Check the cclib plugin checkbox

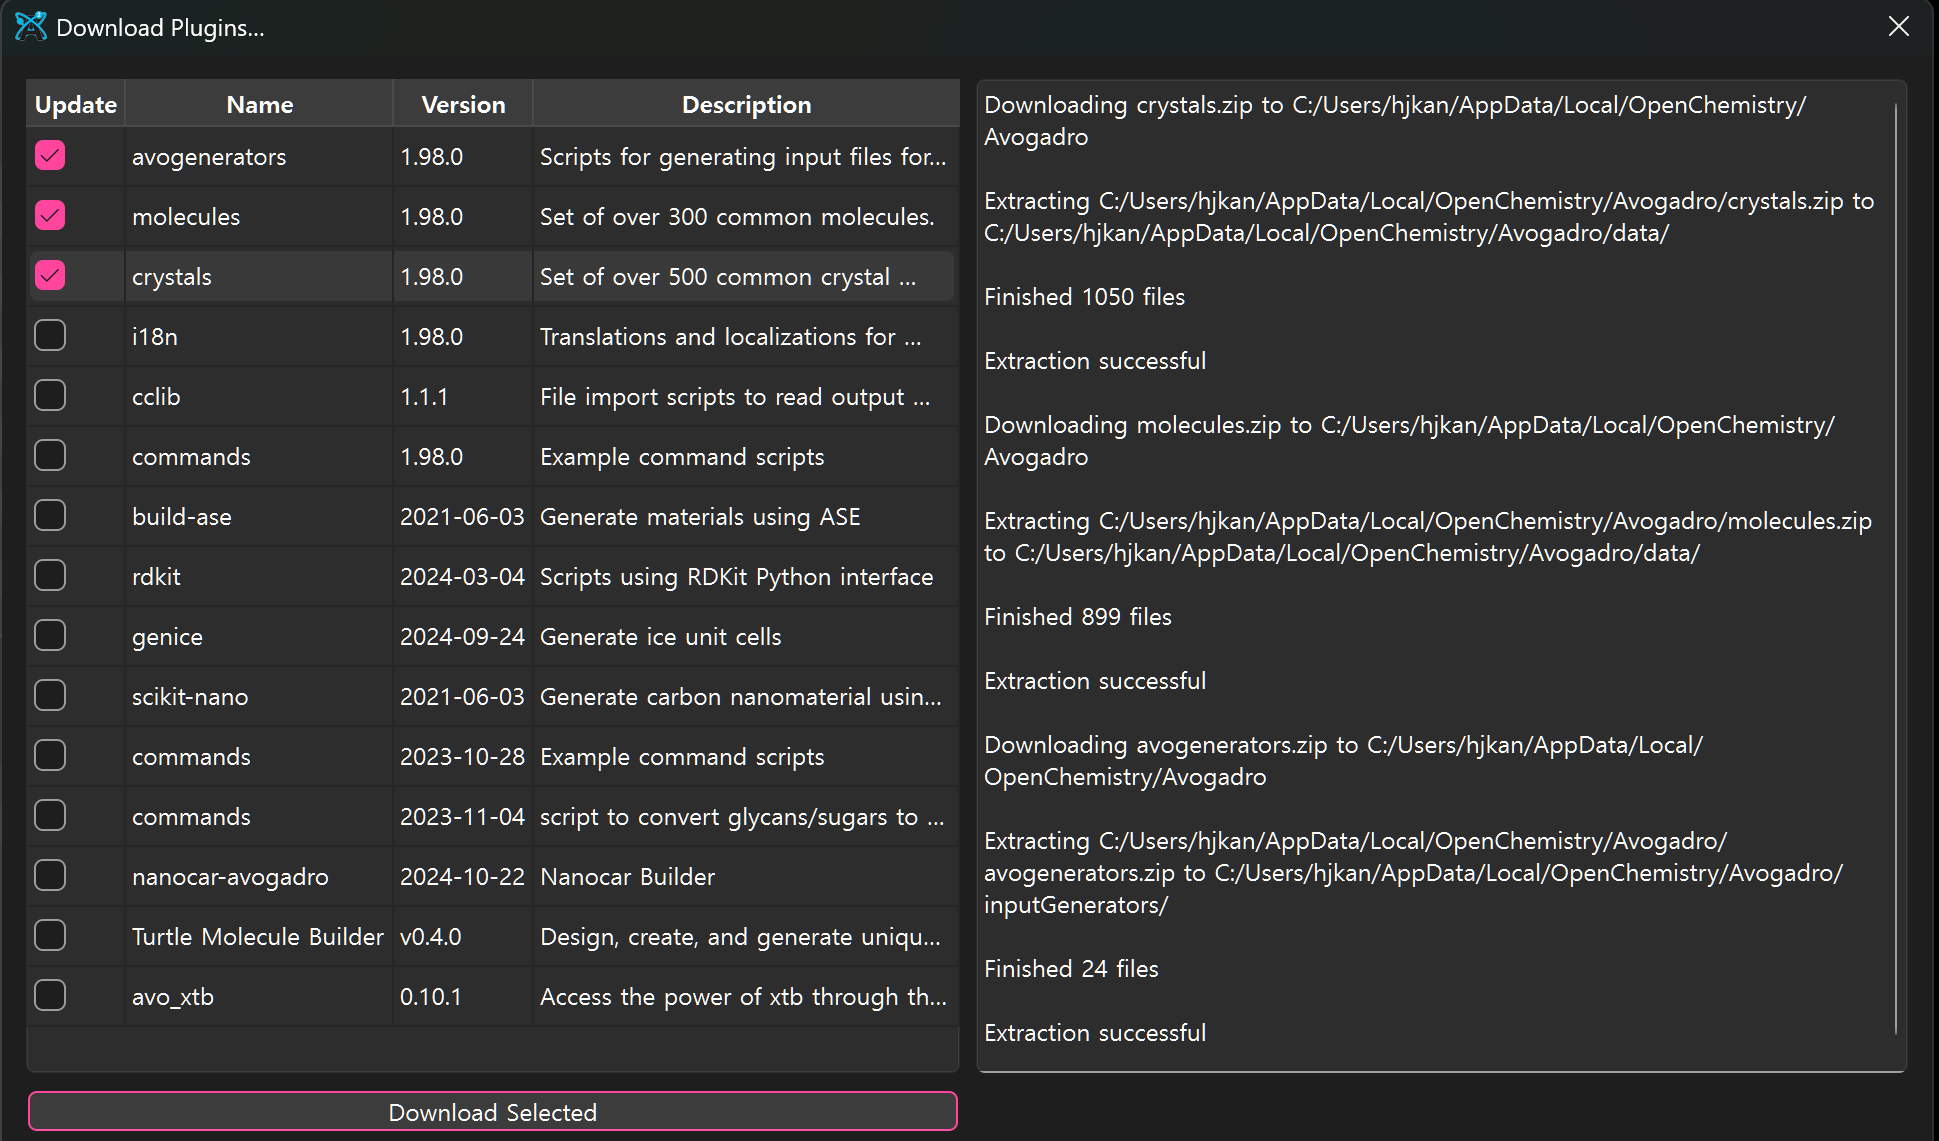point(50,396)
